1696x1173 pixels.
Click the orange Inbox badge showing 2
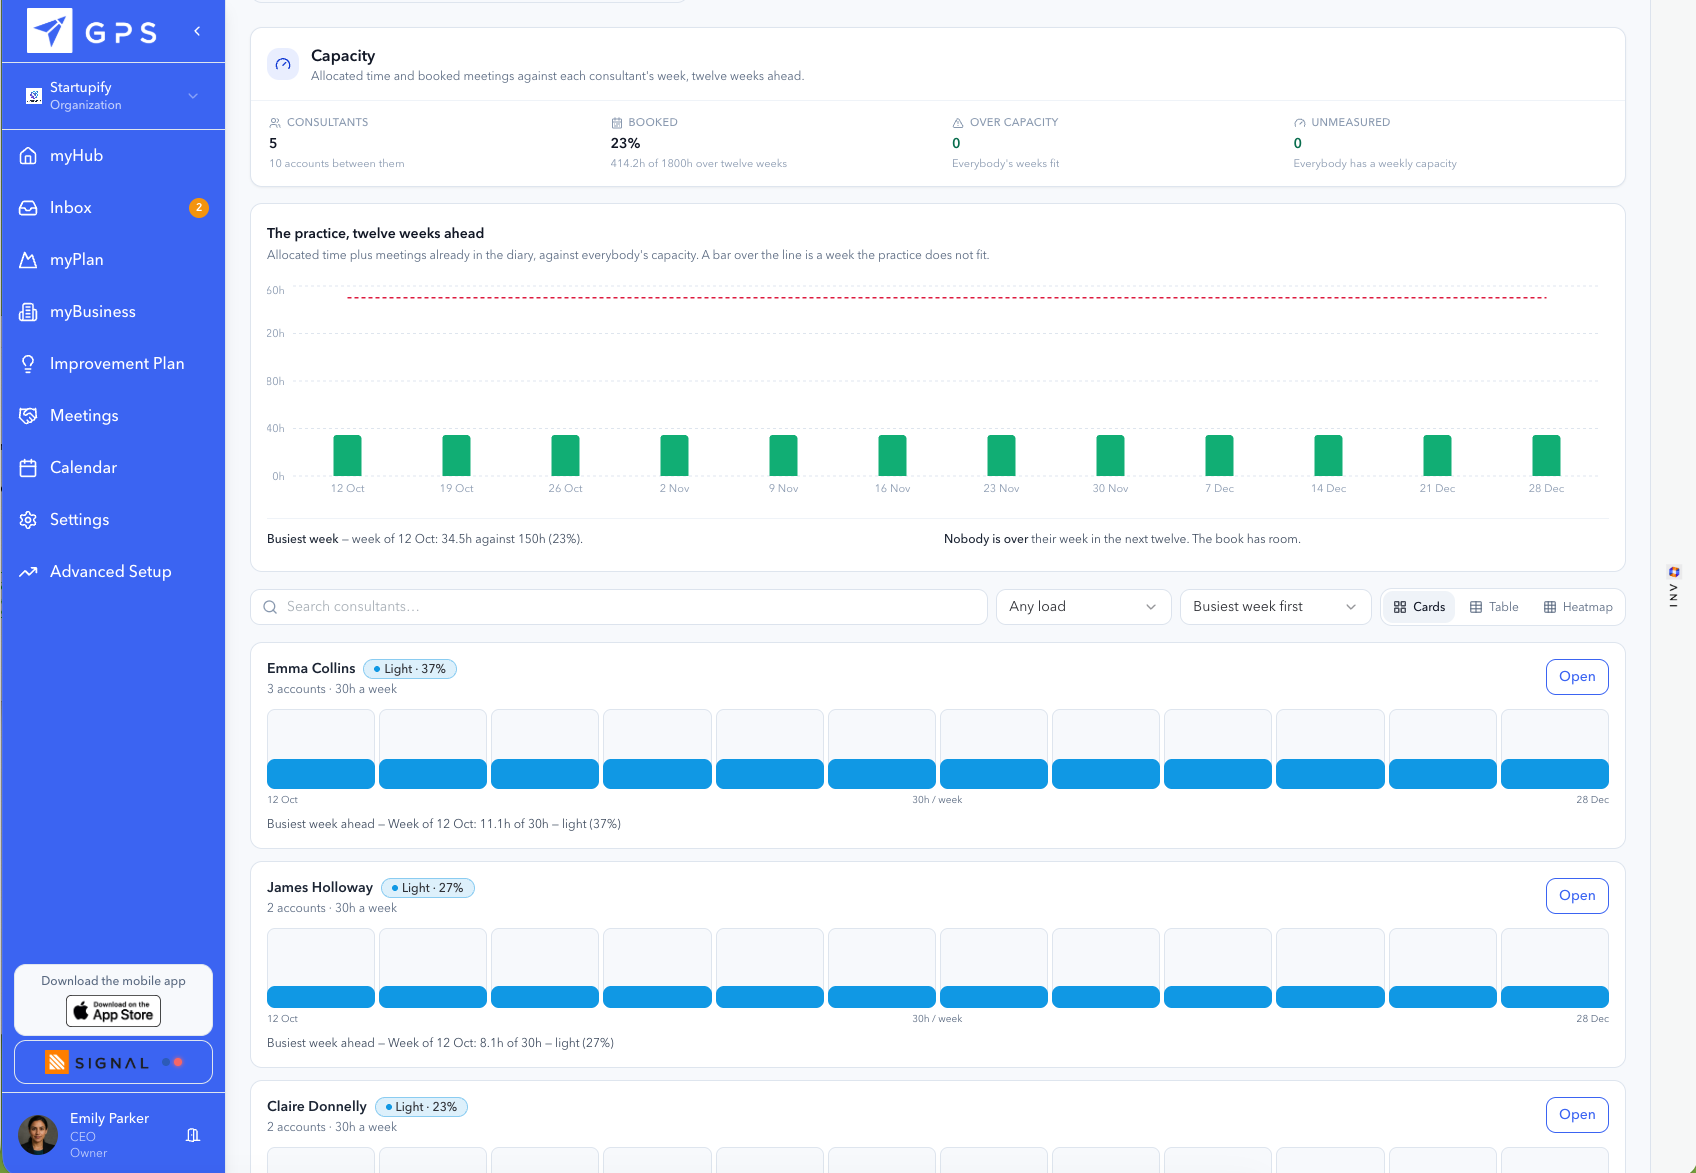click(199, 208)
